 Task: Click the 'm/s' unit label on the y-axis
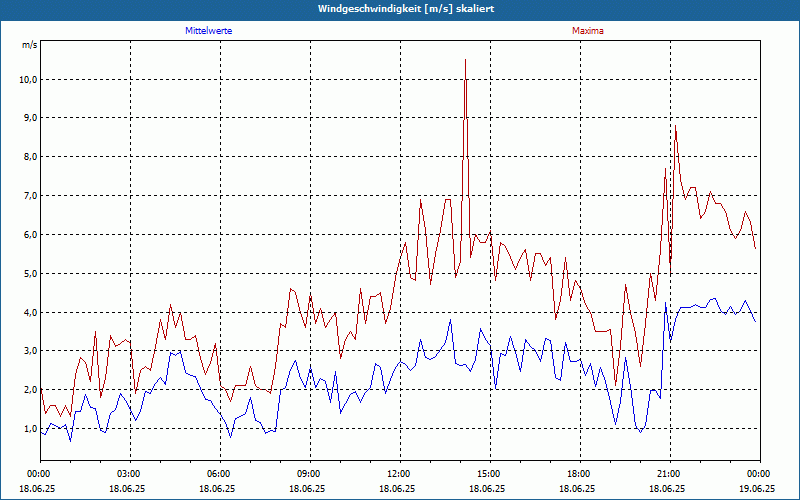pyautogui.click(x=29, y=45)
